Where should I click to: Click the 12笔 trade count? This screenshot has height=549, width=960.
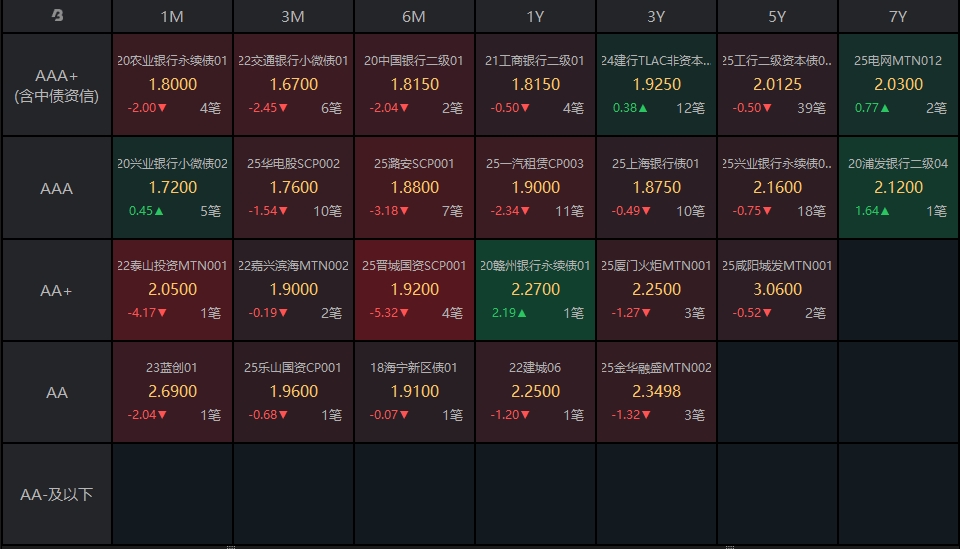690,108
